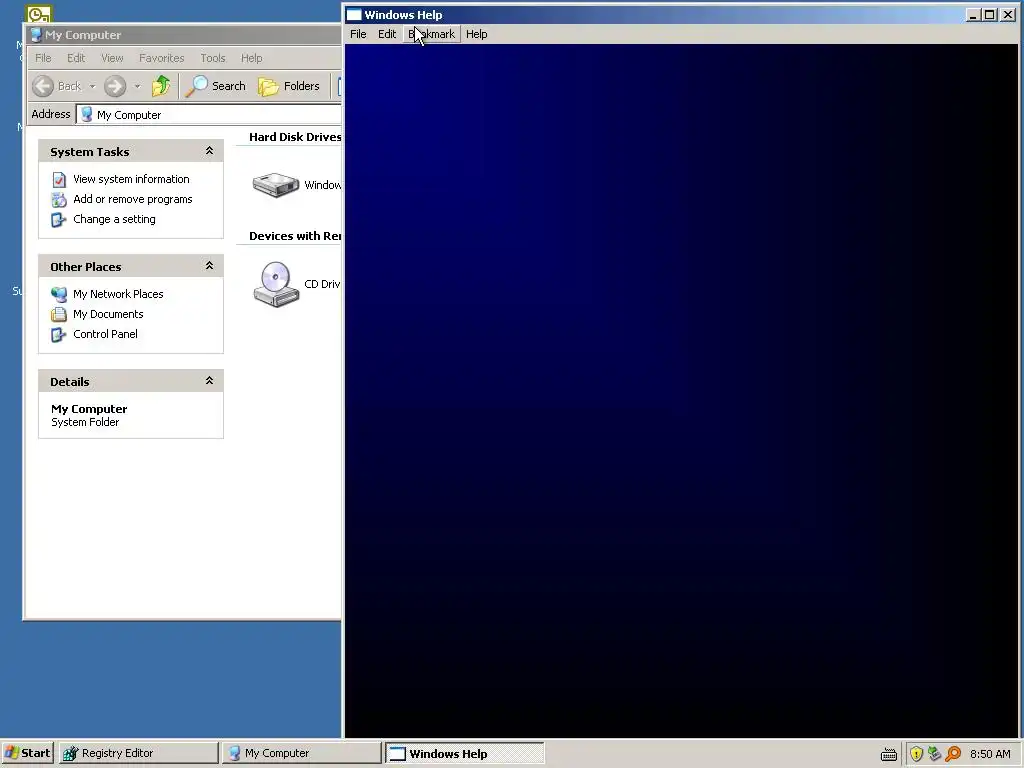This screenshot has height=768, width=1024.
Task: Click the Windows Help title bar icon
Action: click(x=354, y=14)
